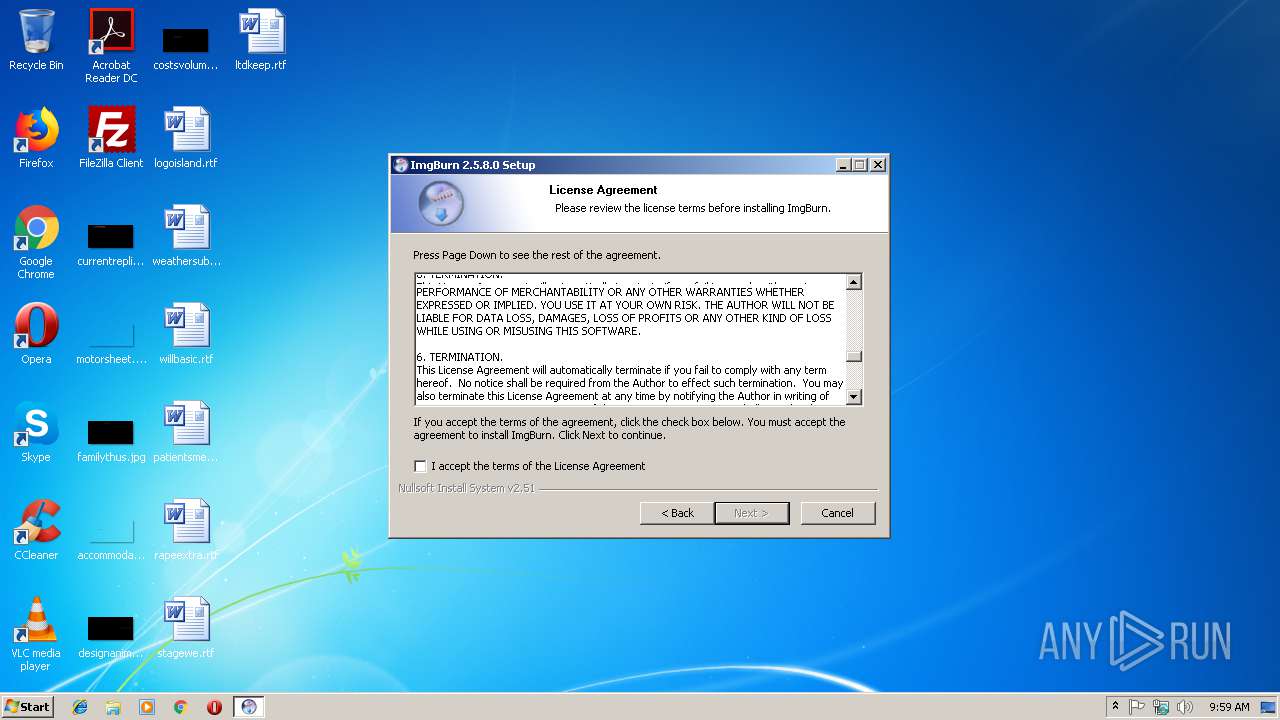Viewport: 1280px width, 720px height.
Task: Launch the Opera desktop shortcut
Action: click(36, 334)
